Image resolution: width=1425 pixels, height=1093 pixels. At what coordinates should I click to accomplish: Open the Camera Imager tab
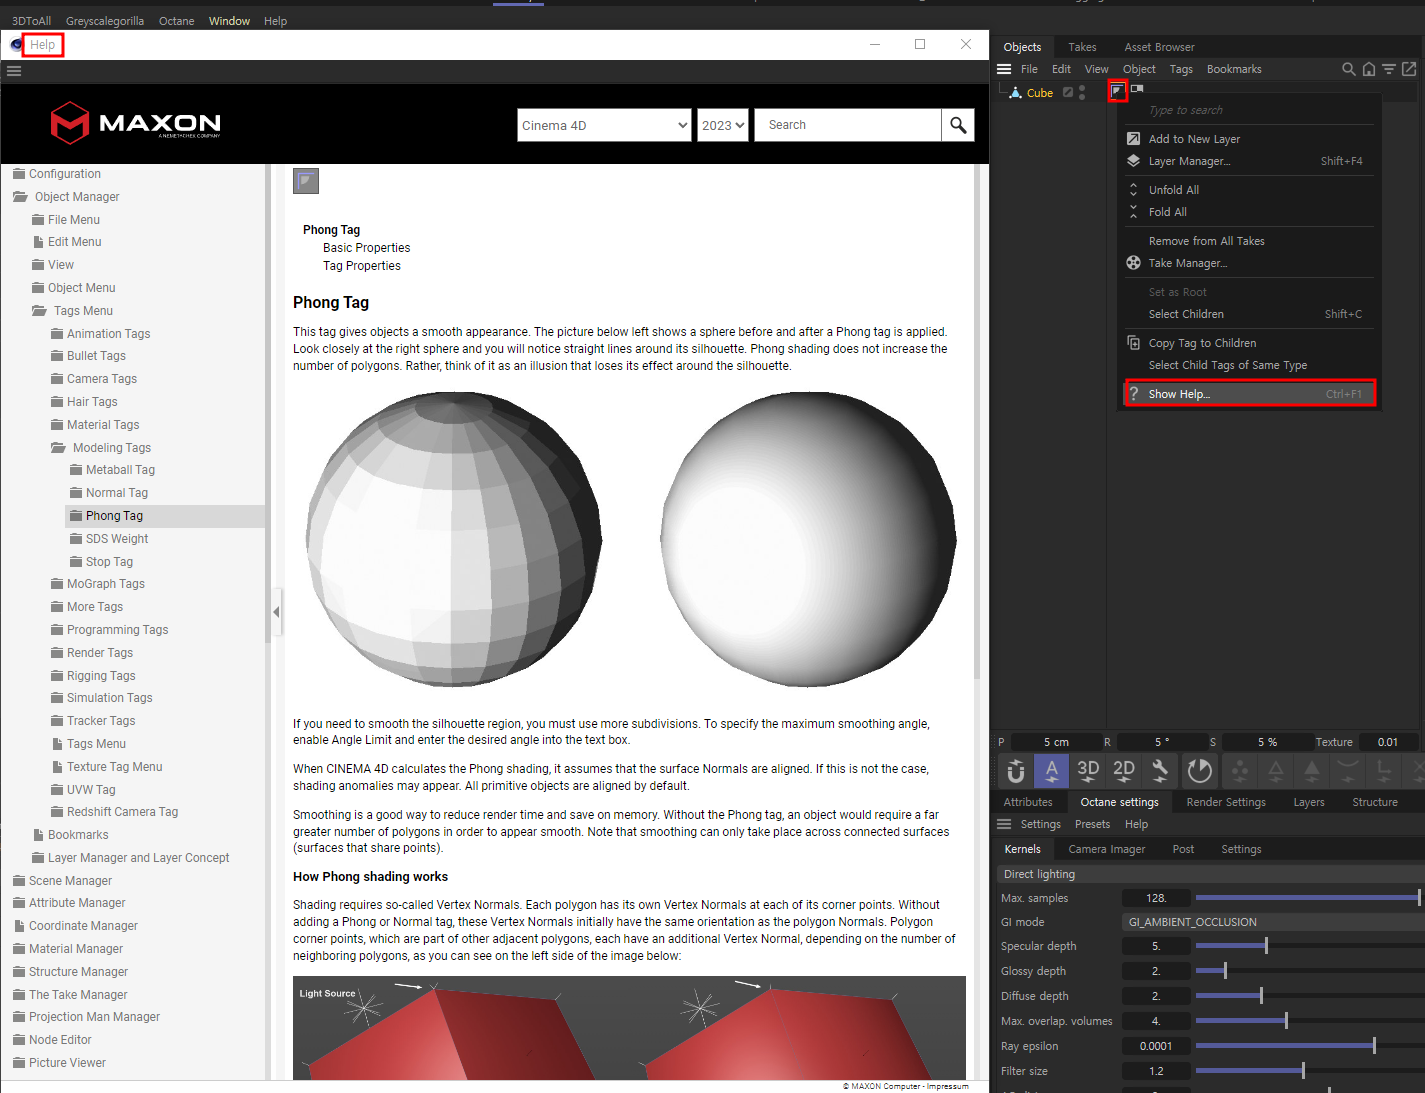click(1107, 849)
